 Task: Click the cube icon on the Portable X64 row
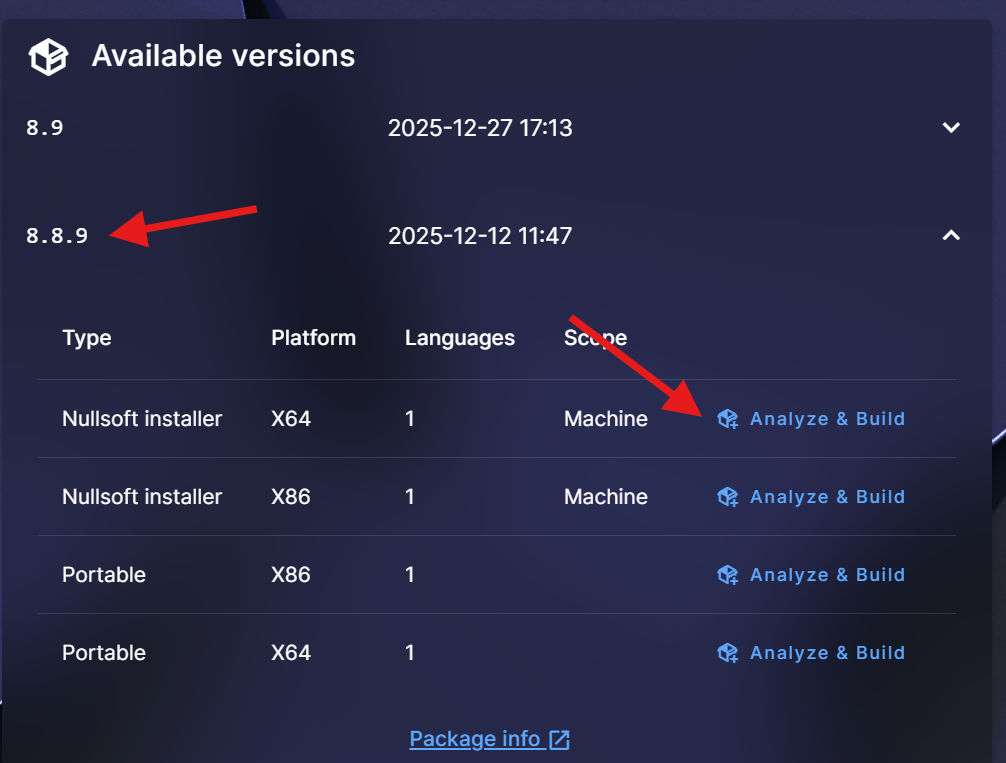point(727,652)
